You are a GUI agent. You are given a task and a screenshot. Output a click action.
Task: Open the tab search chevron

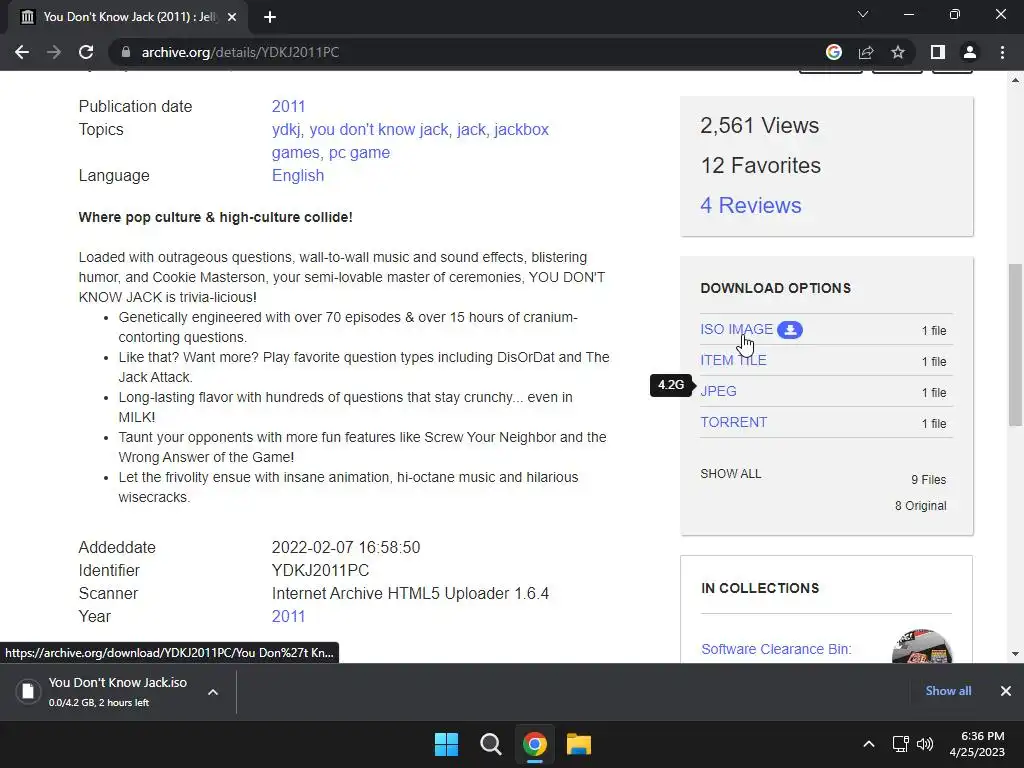(863, 14)
